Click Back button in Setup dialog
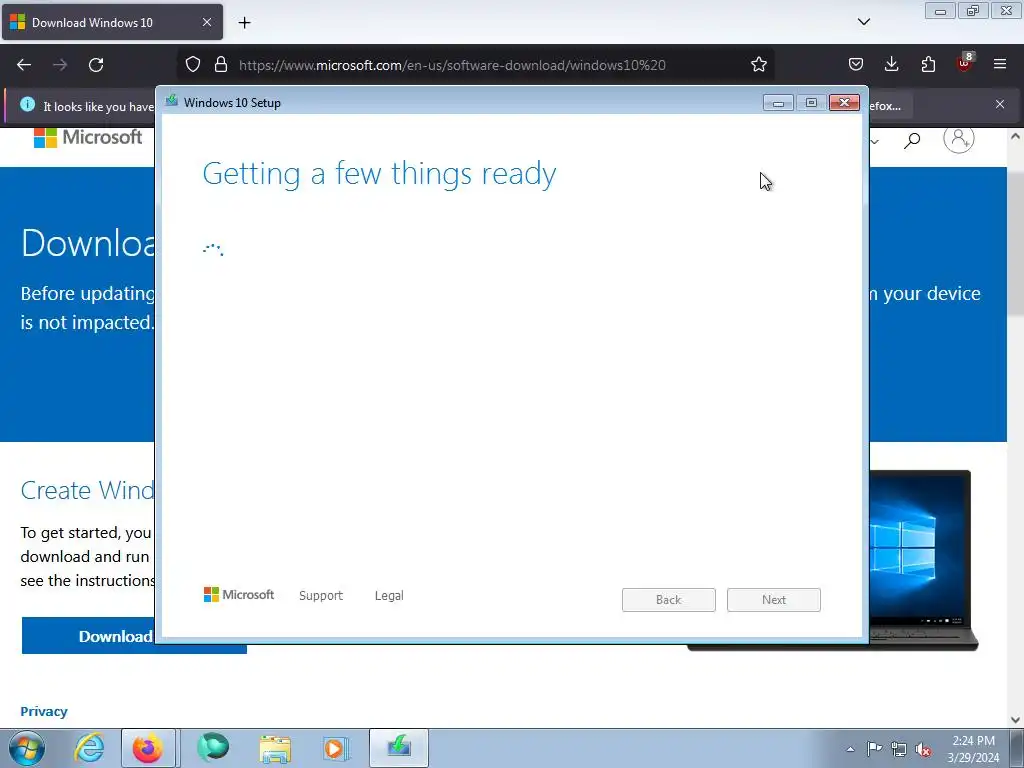 tap(669, 600)
